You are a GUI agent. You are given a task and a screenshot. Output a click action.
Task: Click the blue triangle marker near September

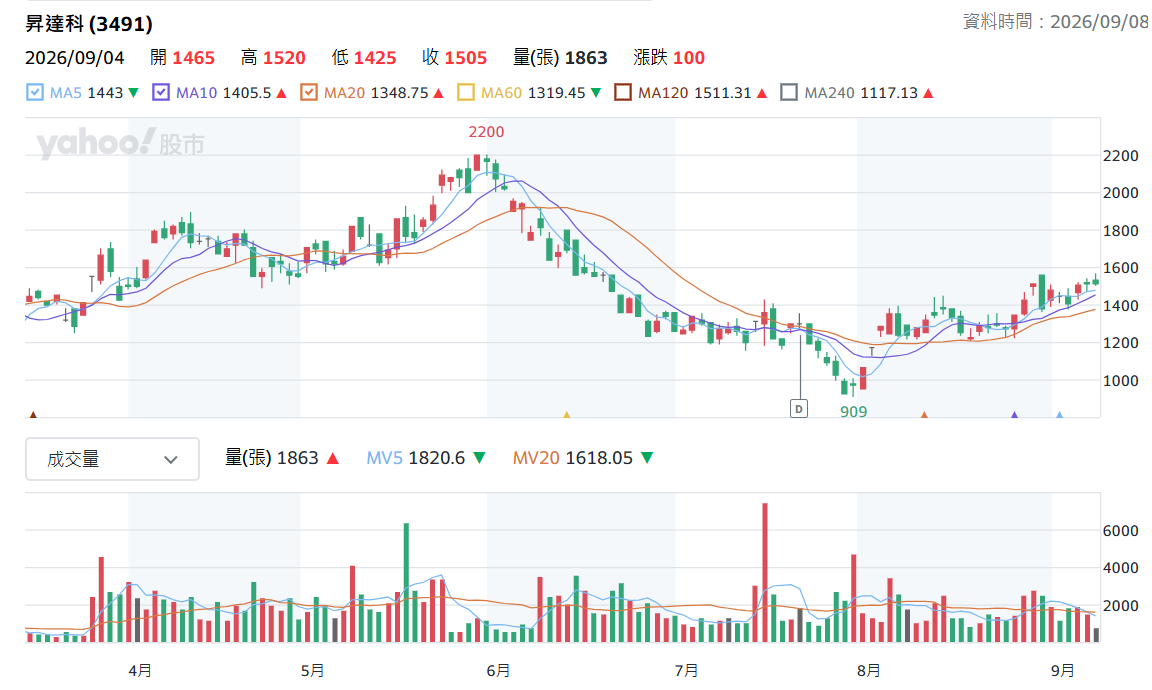pos(1059,415)
